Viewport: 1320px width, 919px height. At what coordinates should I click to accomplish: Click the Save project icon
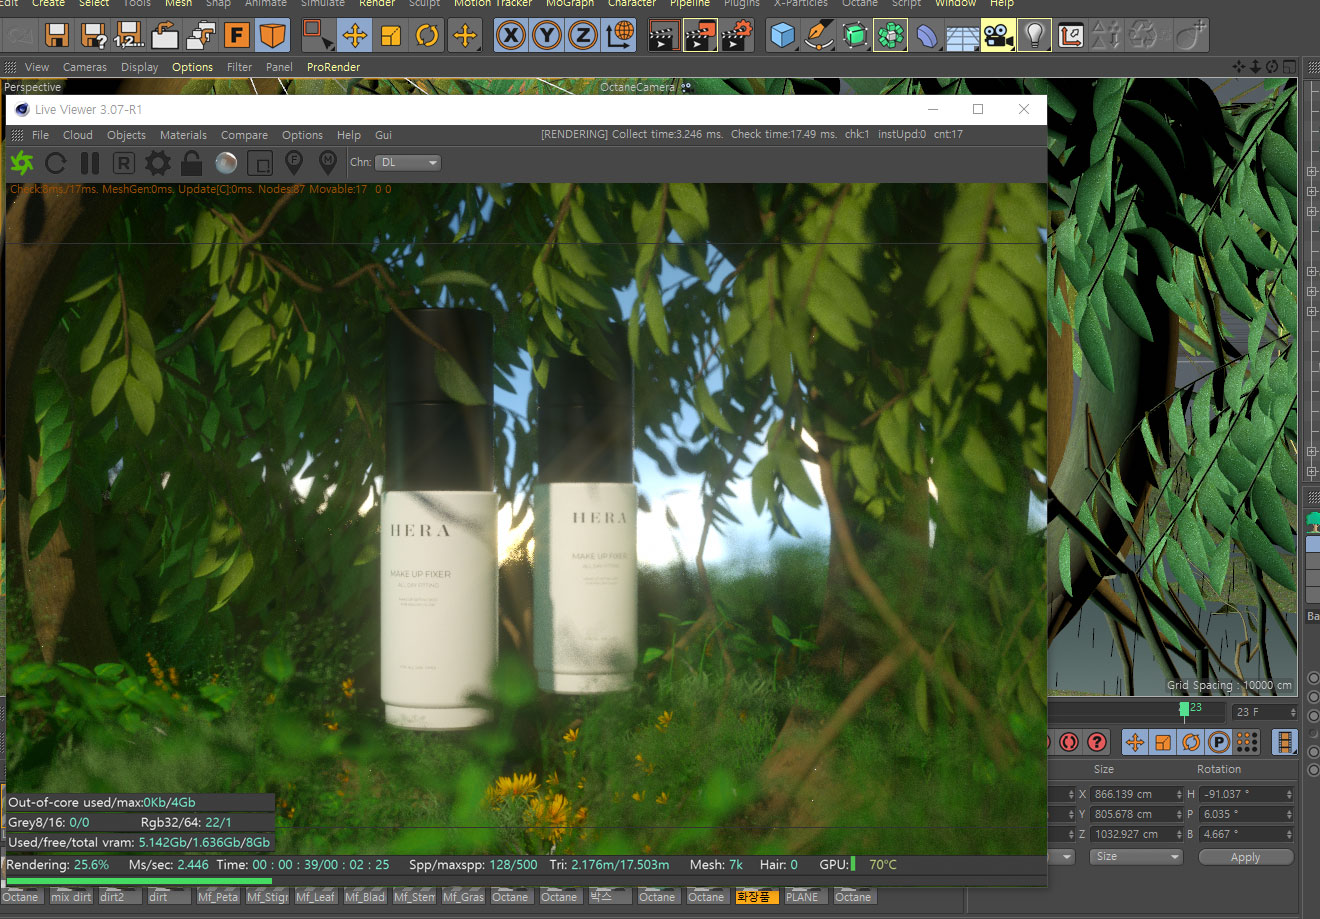[x=57, y=36]
